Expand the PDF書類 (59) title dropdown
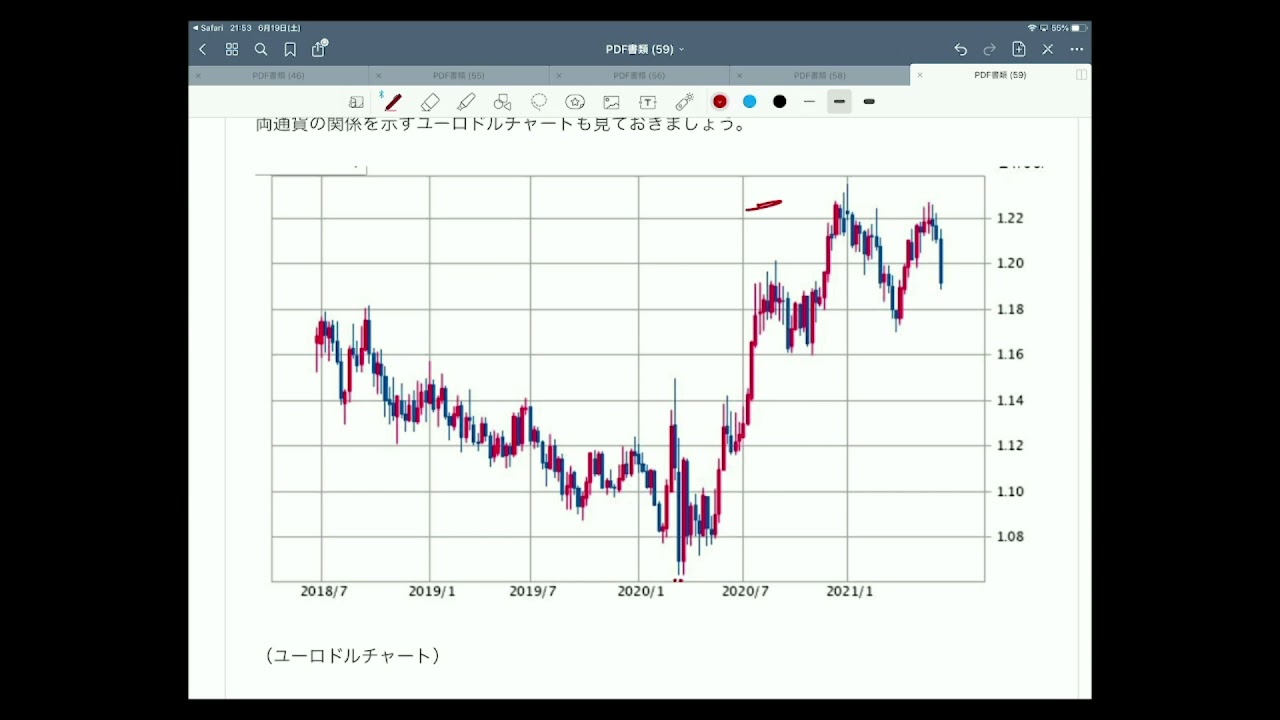The width and height of the screenshot is (1280, 720). point(645,49)
